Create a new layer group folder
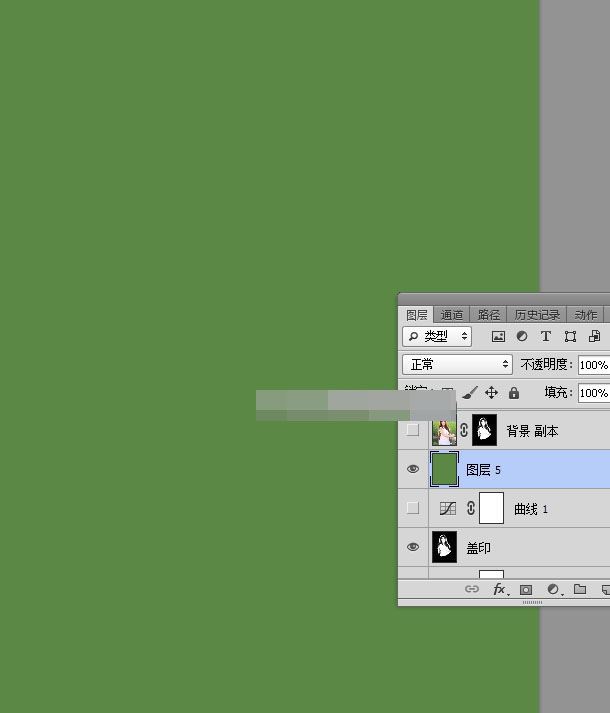The height and width of the screenshot is (713, 610). [x=580, y=589]
